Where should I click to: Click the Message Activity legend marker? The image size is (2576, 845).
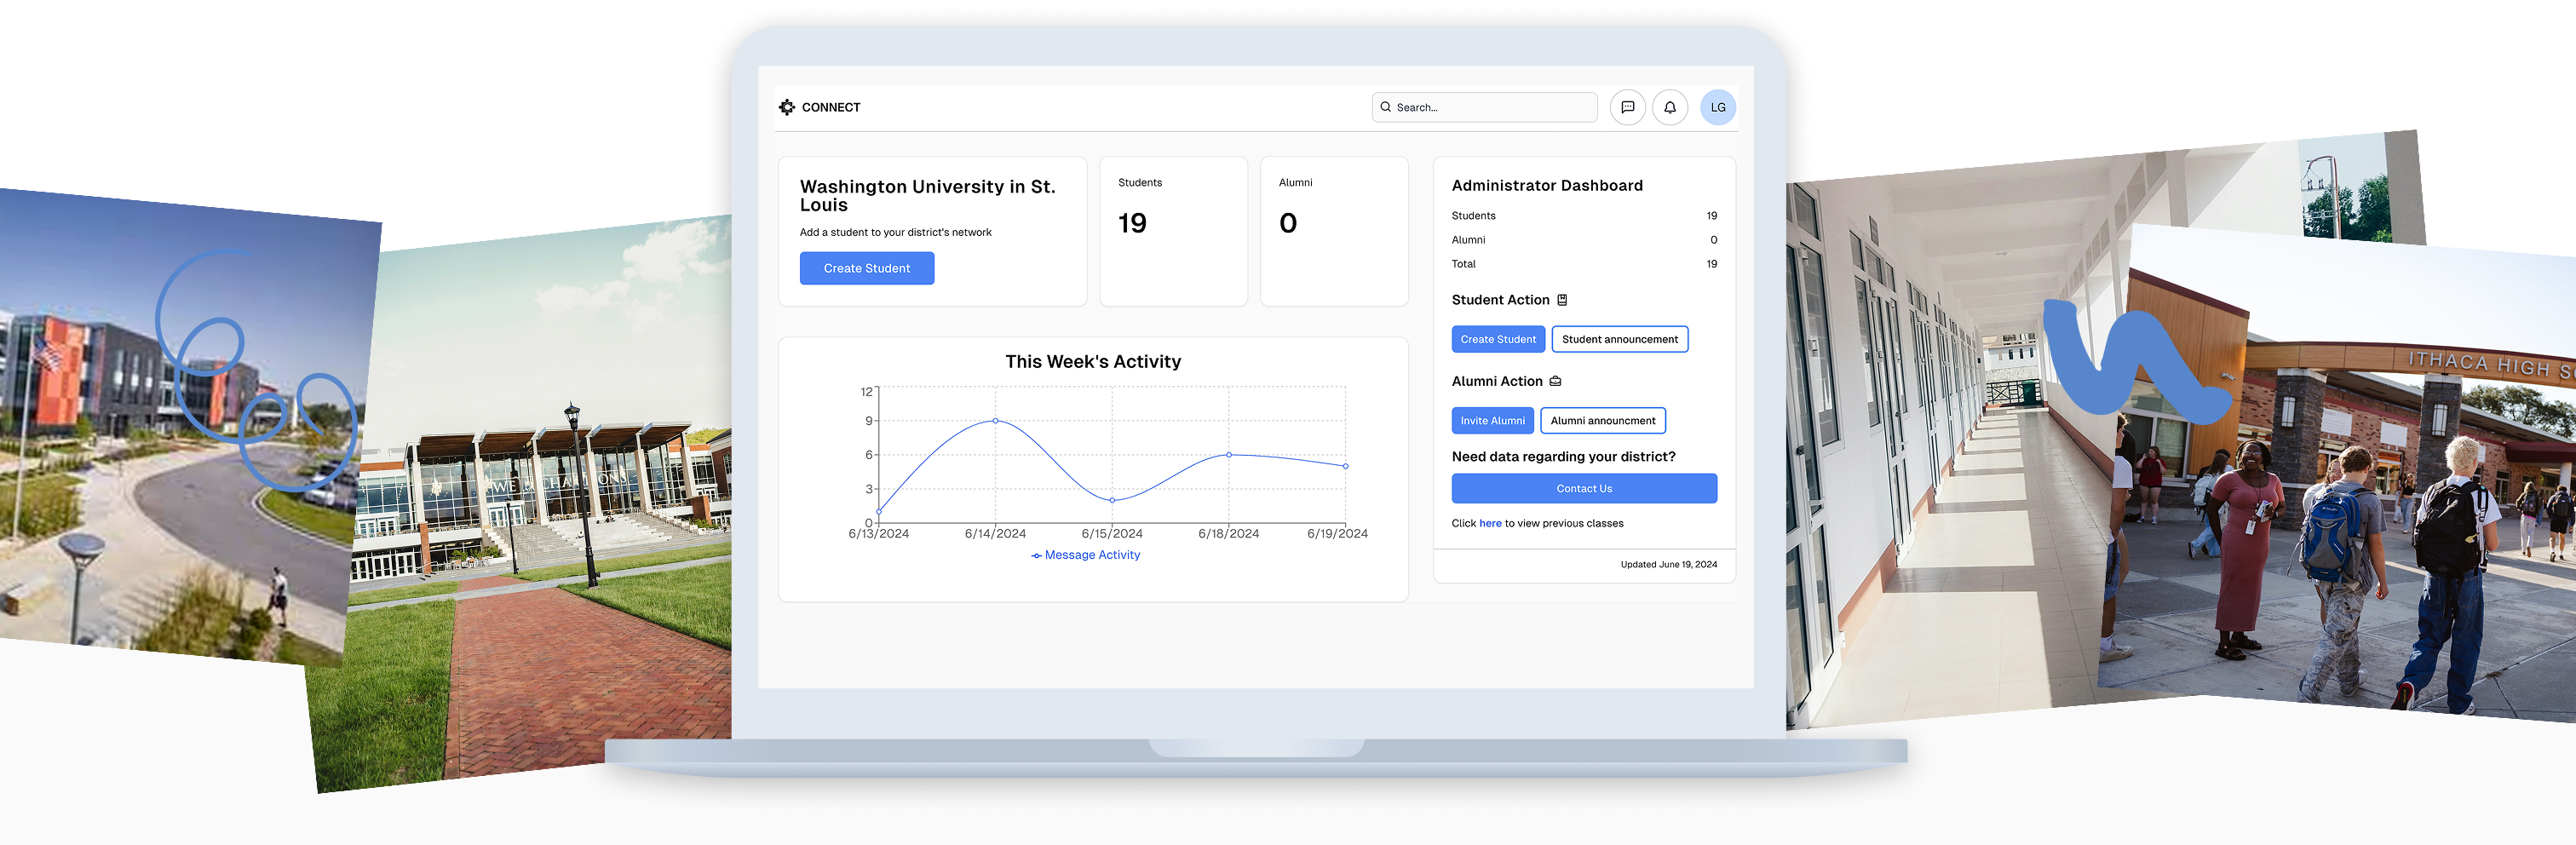(1036, 556)
